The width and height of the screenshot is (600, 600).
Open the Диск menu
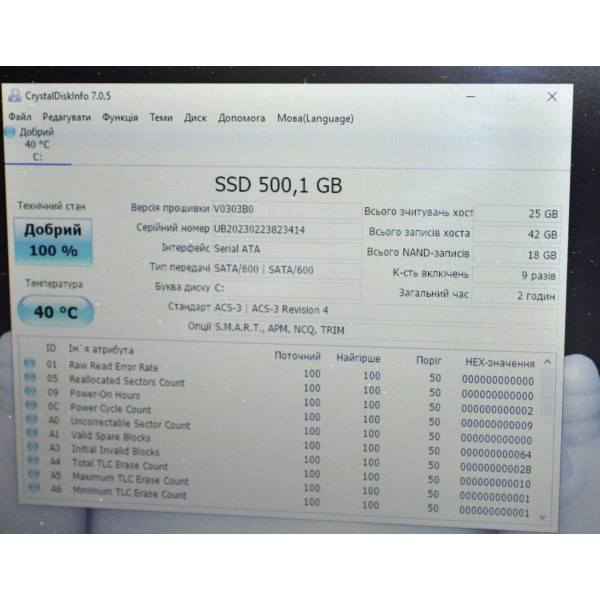(195, 118)
